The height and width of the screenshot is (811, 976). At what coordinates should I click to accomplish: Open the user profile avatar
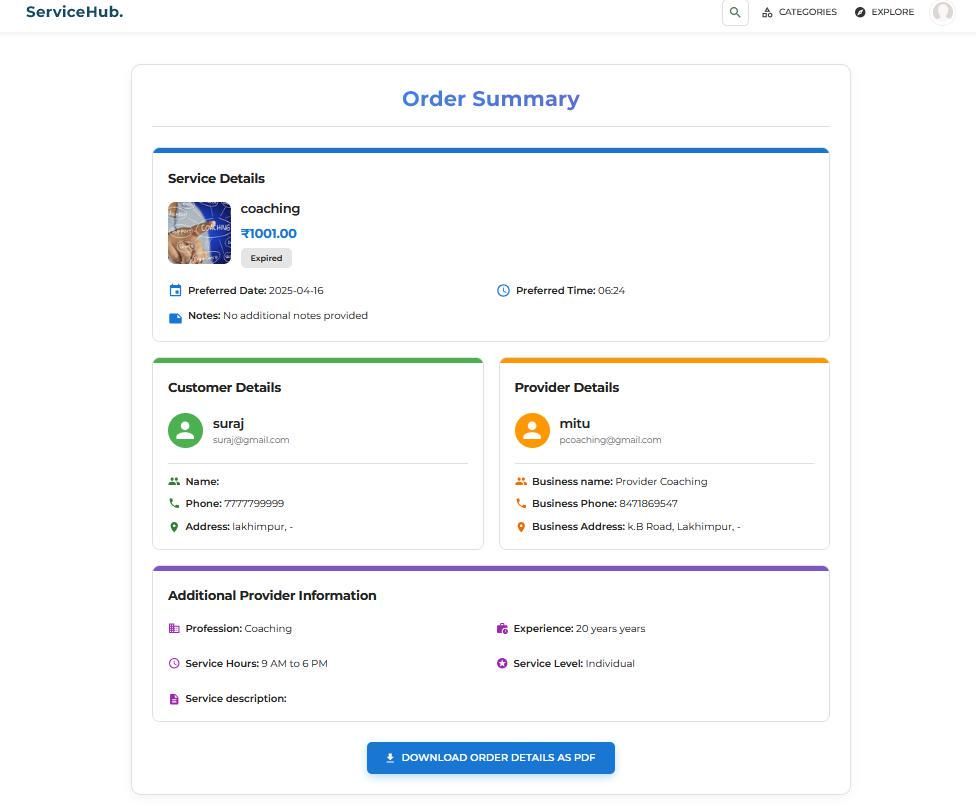(x=942, y=12)
